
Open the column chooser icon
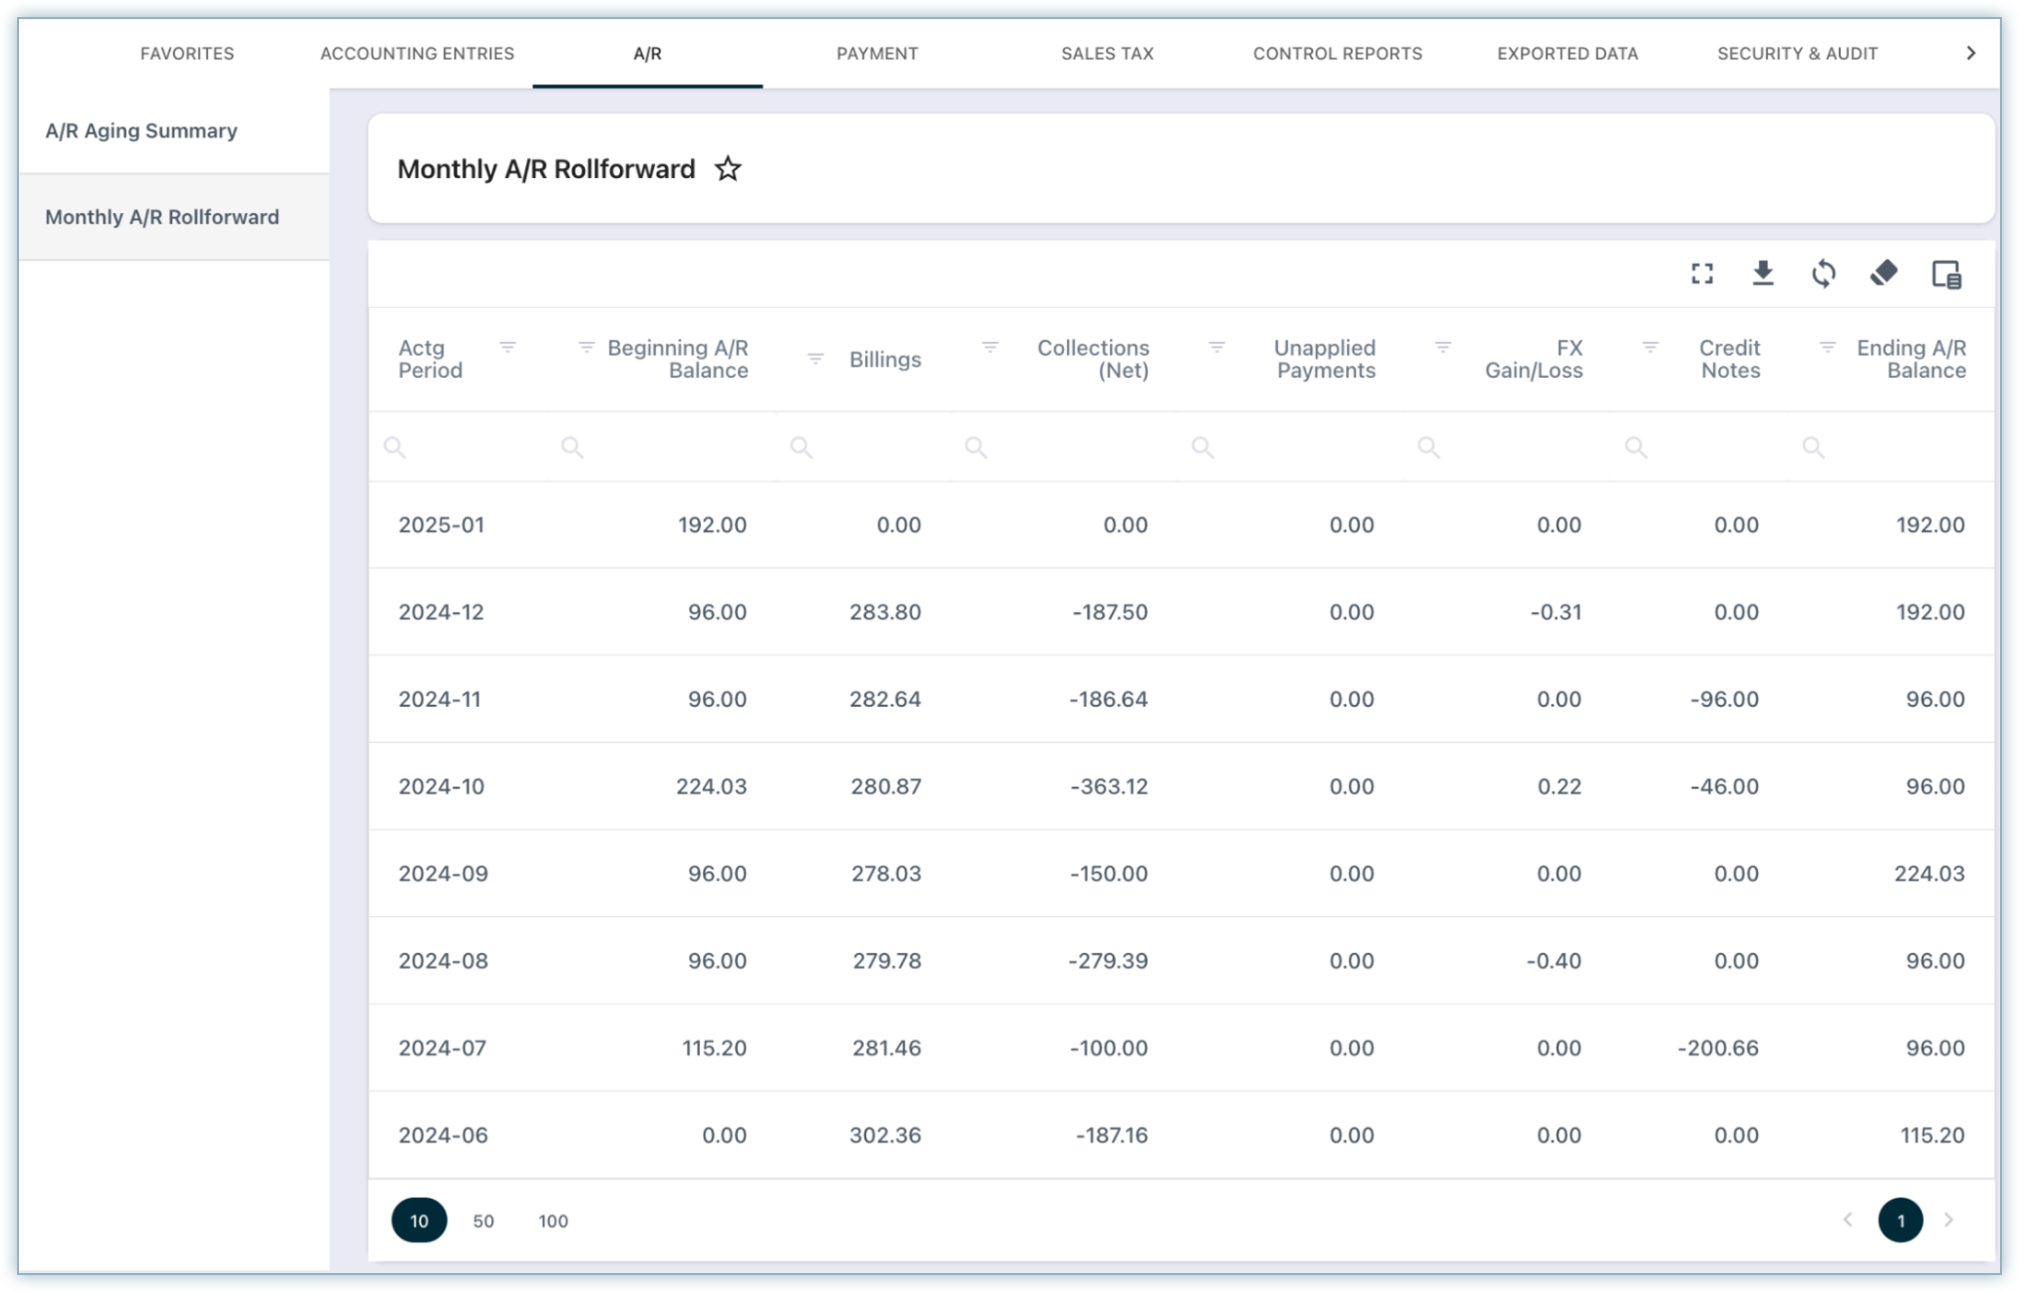pyautogui.click(x=1946, y=273)
